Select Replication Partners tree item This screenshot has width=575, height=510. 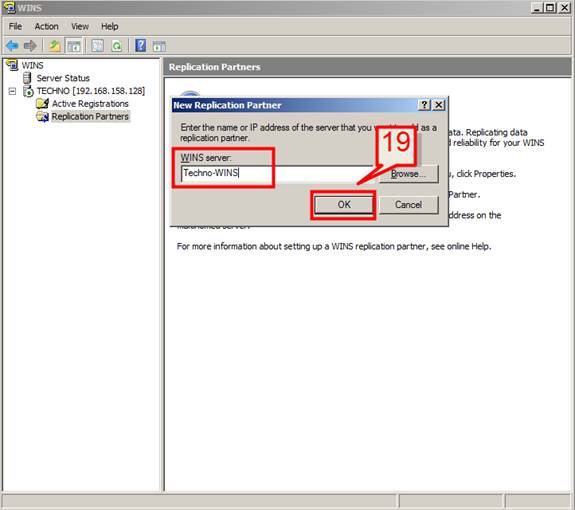point(90,117)
